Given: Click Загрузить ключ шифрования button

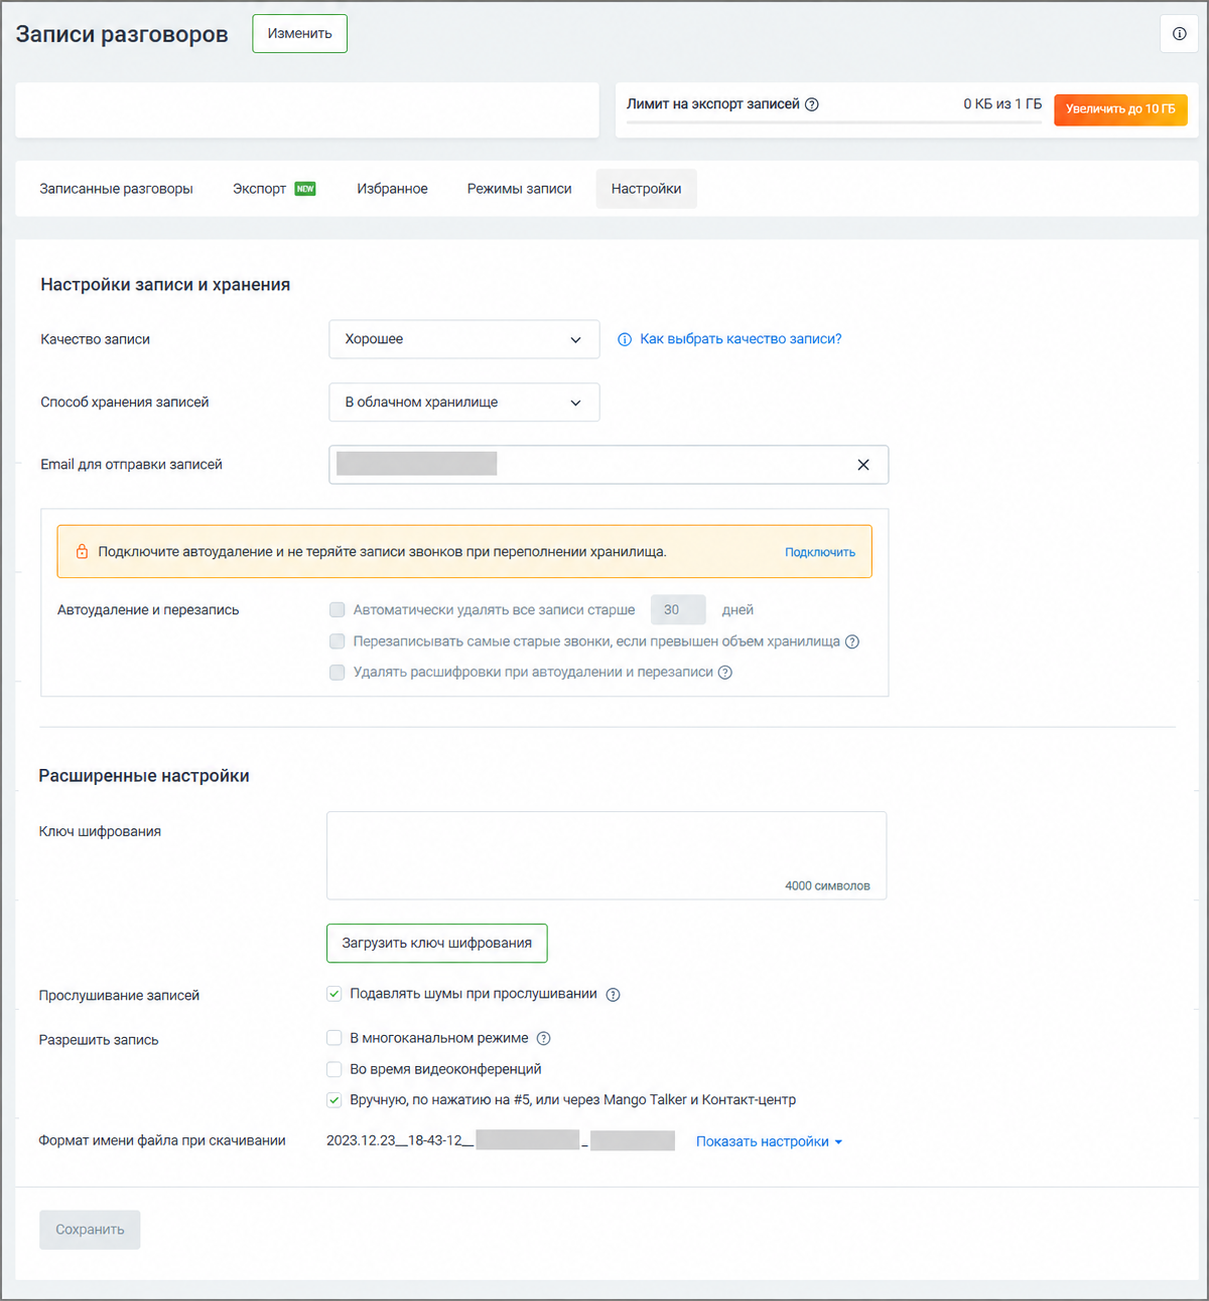Looking at the screenshot, I should pos(437,943).
